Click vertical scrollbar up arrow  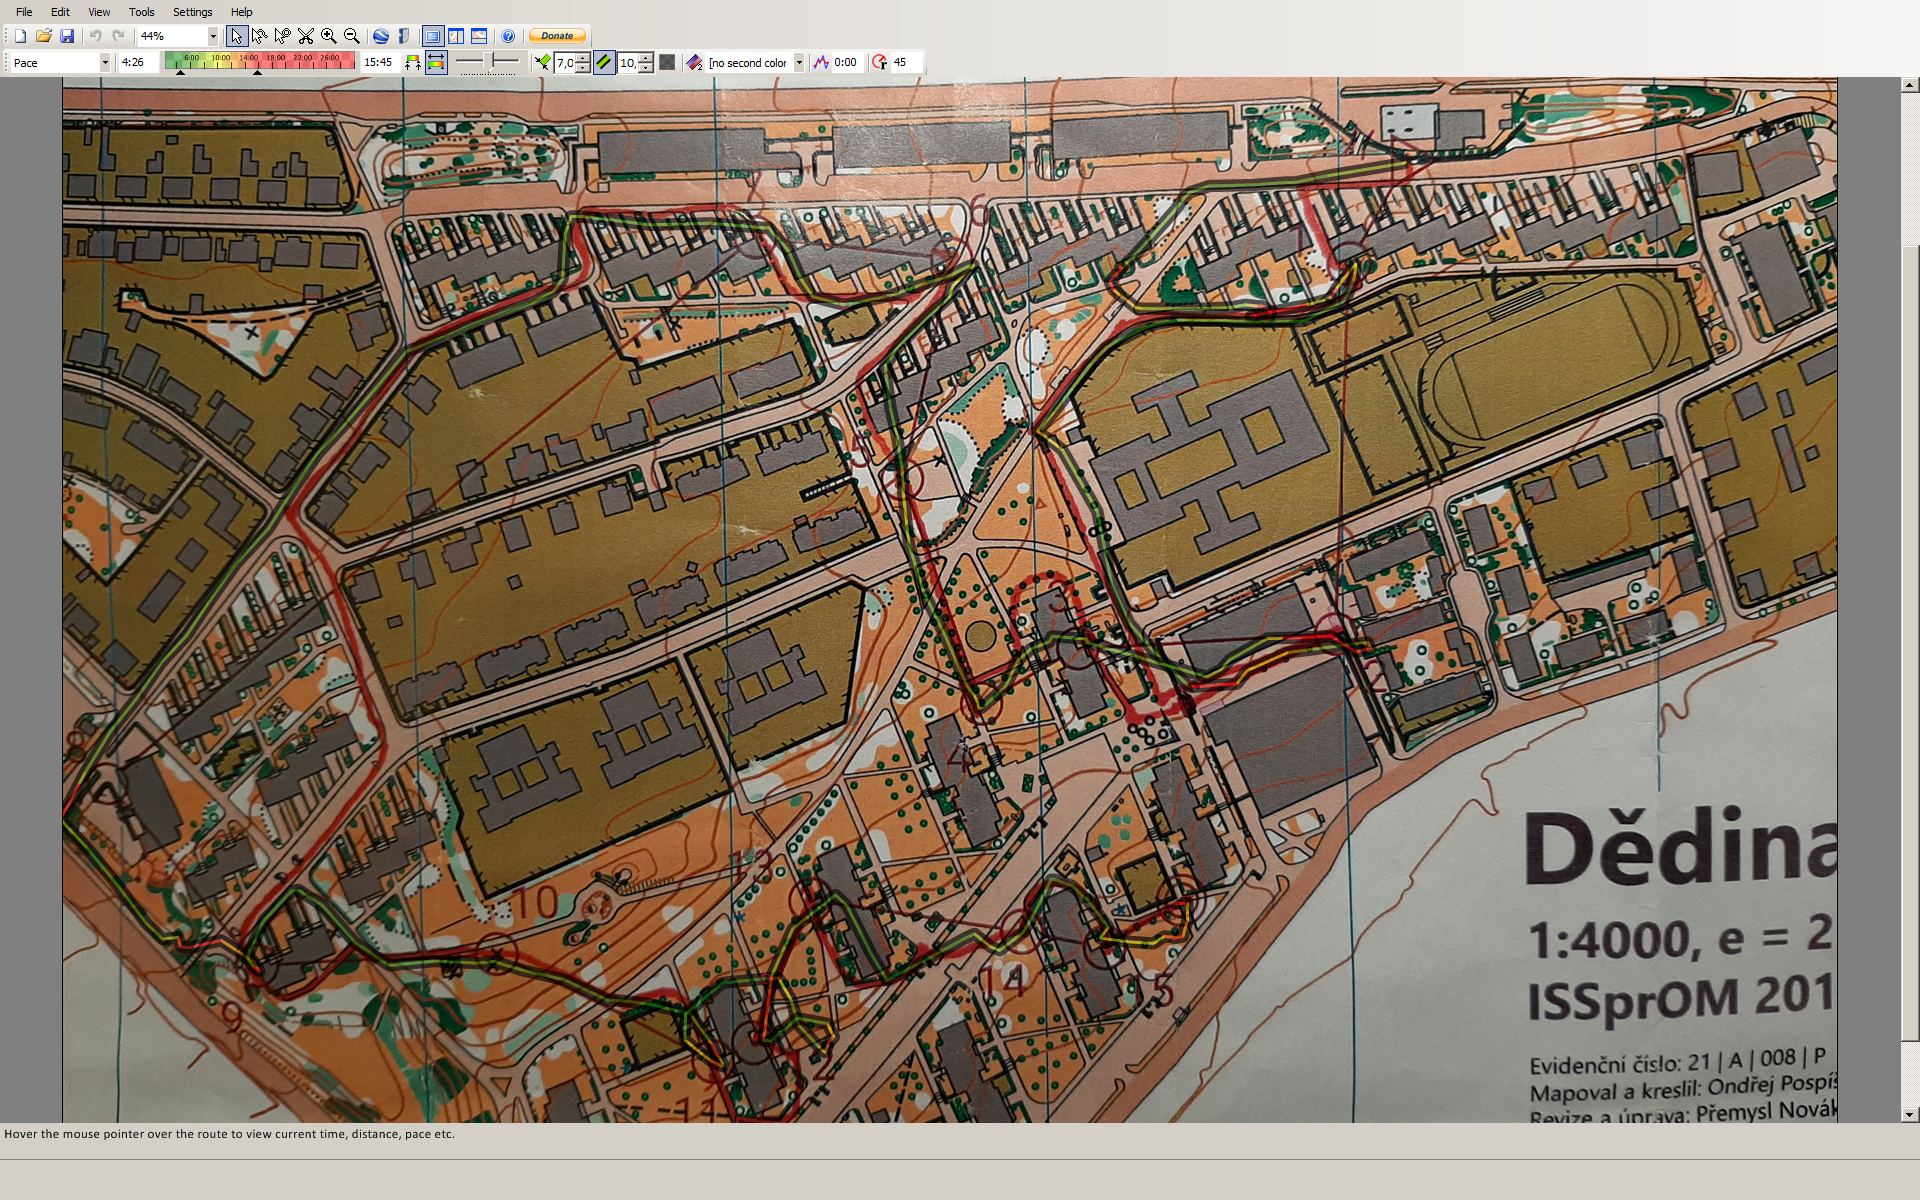(x=1910, y=85)
